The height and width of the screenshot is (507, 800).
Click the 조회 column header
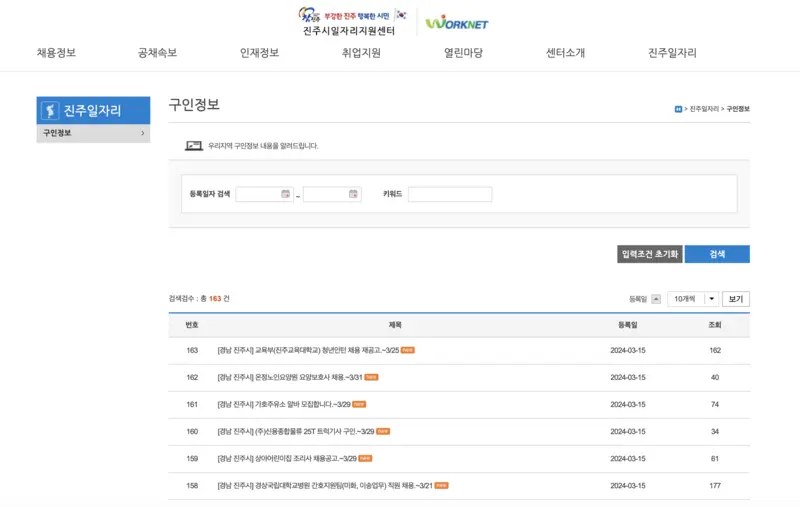pos(715,325)
